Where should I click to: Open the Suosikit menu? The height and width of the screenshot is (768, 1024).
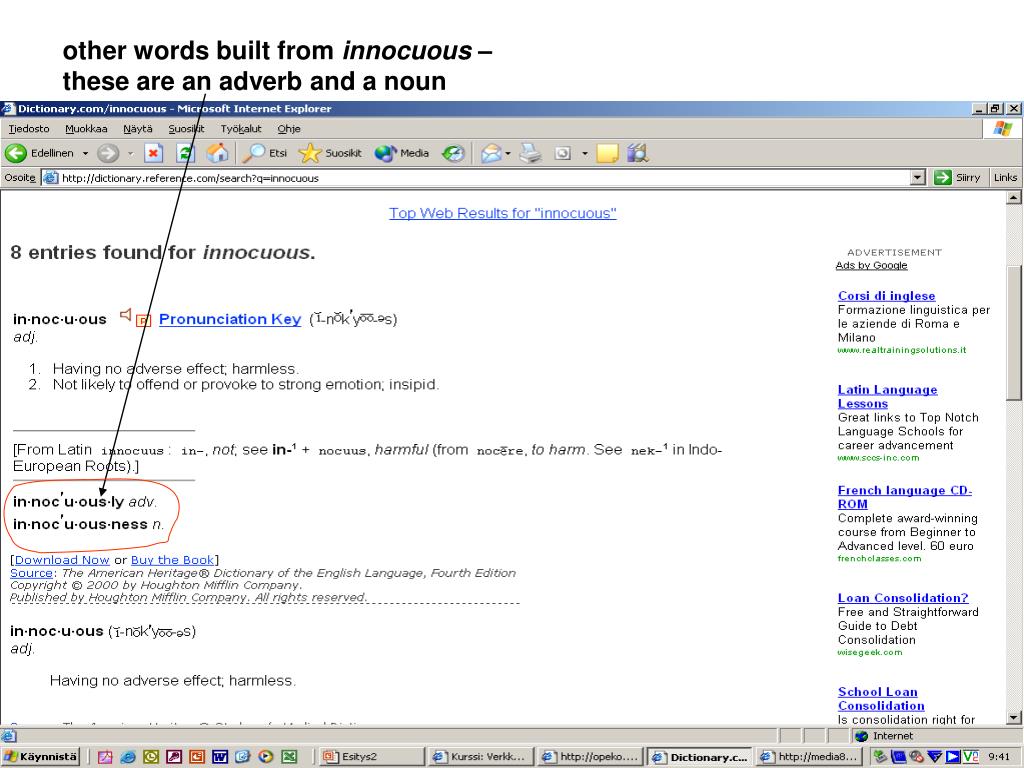click(x=186, y=129)
